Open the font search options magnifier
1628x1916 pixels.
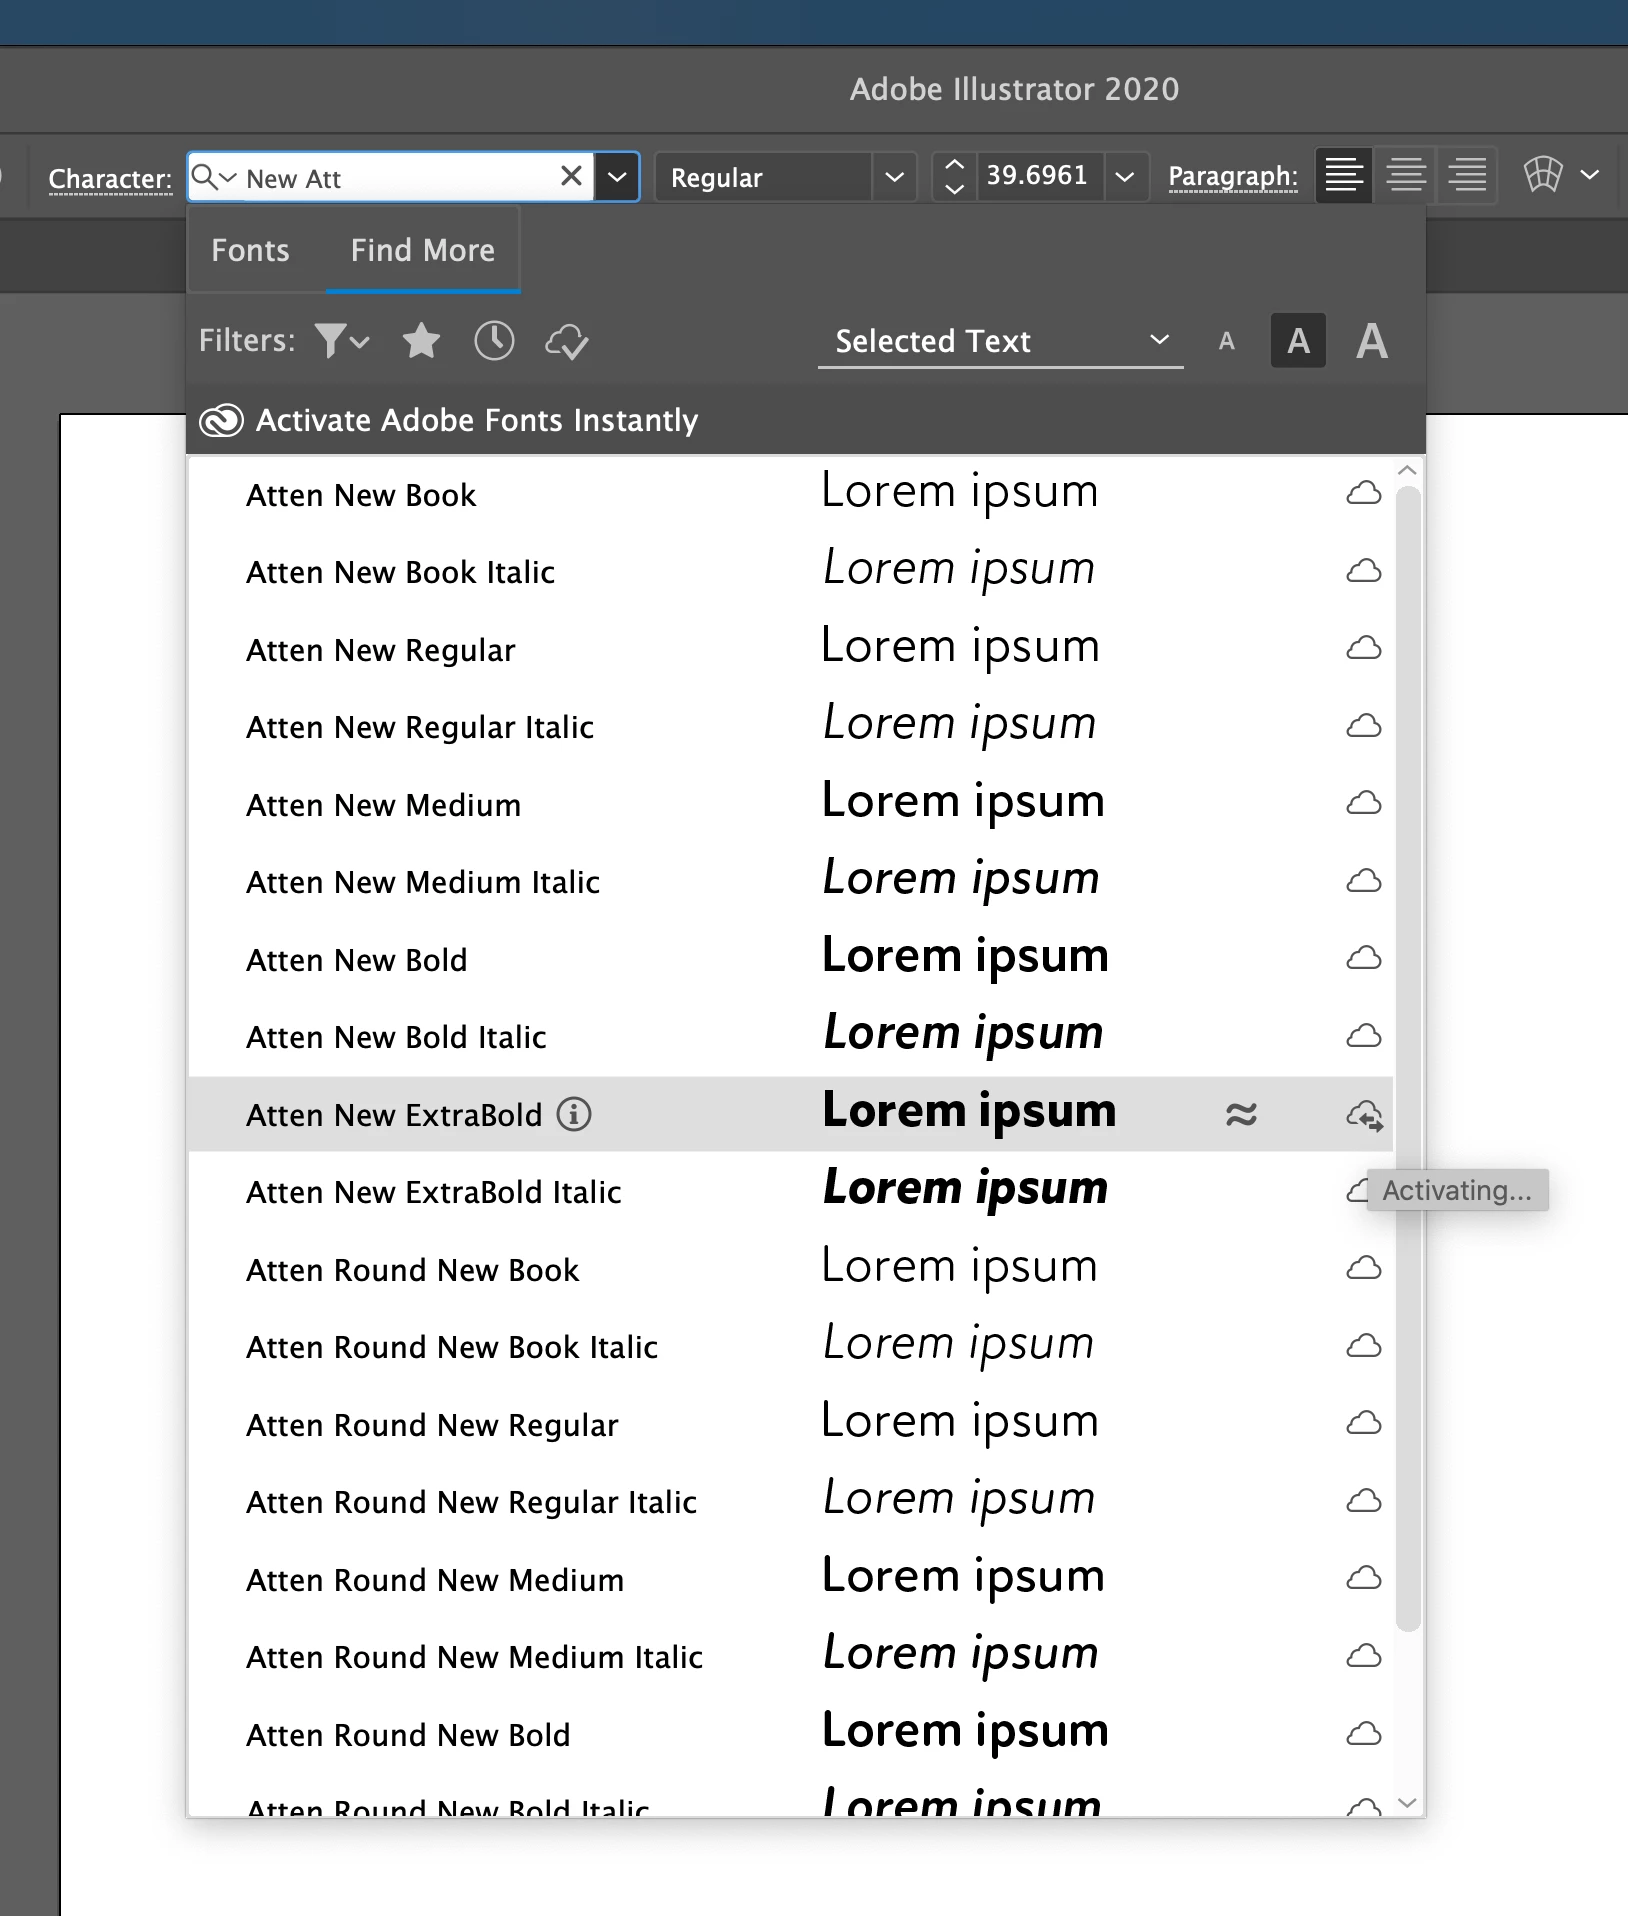click(x=213, y=177)
